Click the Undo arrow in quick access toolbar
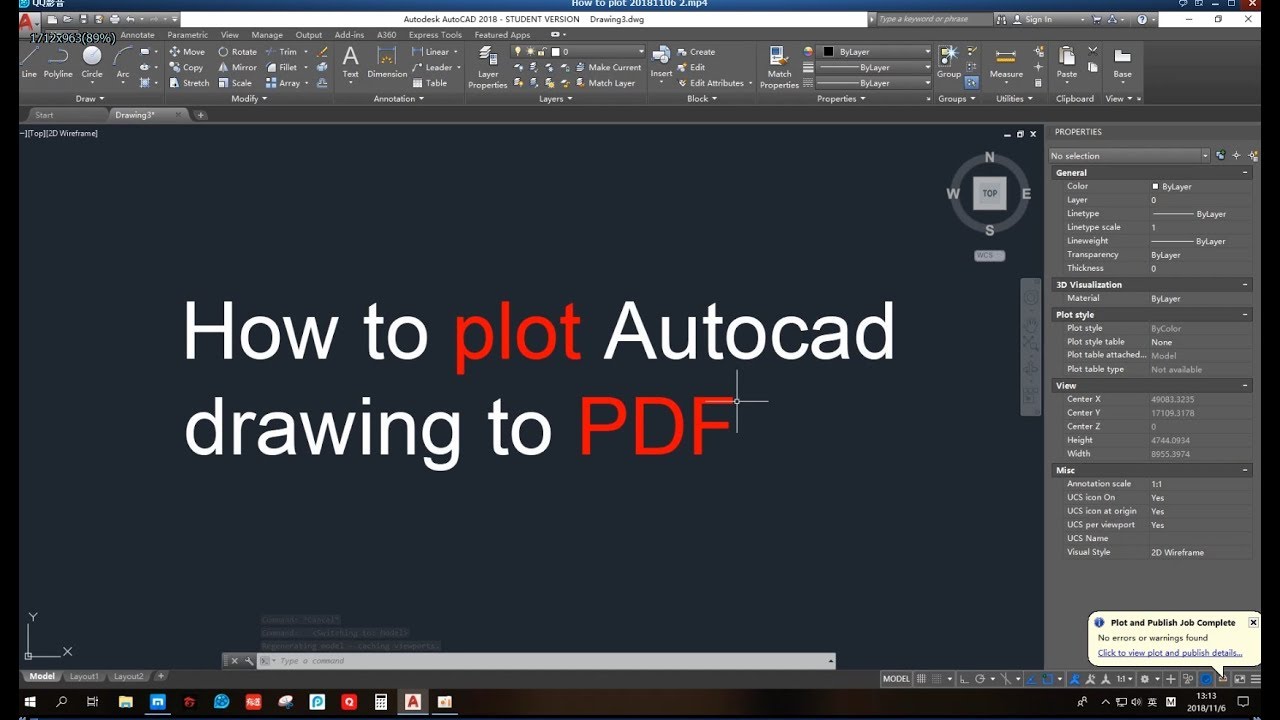The width and height of the screenshot is (1280, 720). click(x=130, y=19)
